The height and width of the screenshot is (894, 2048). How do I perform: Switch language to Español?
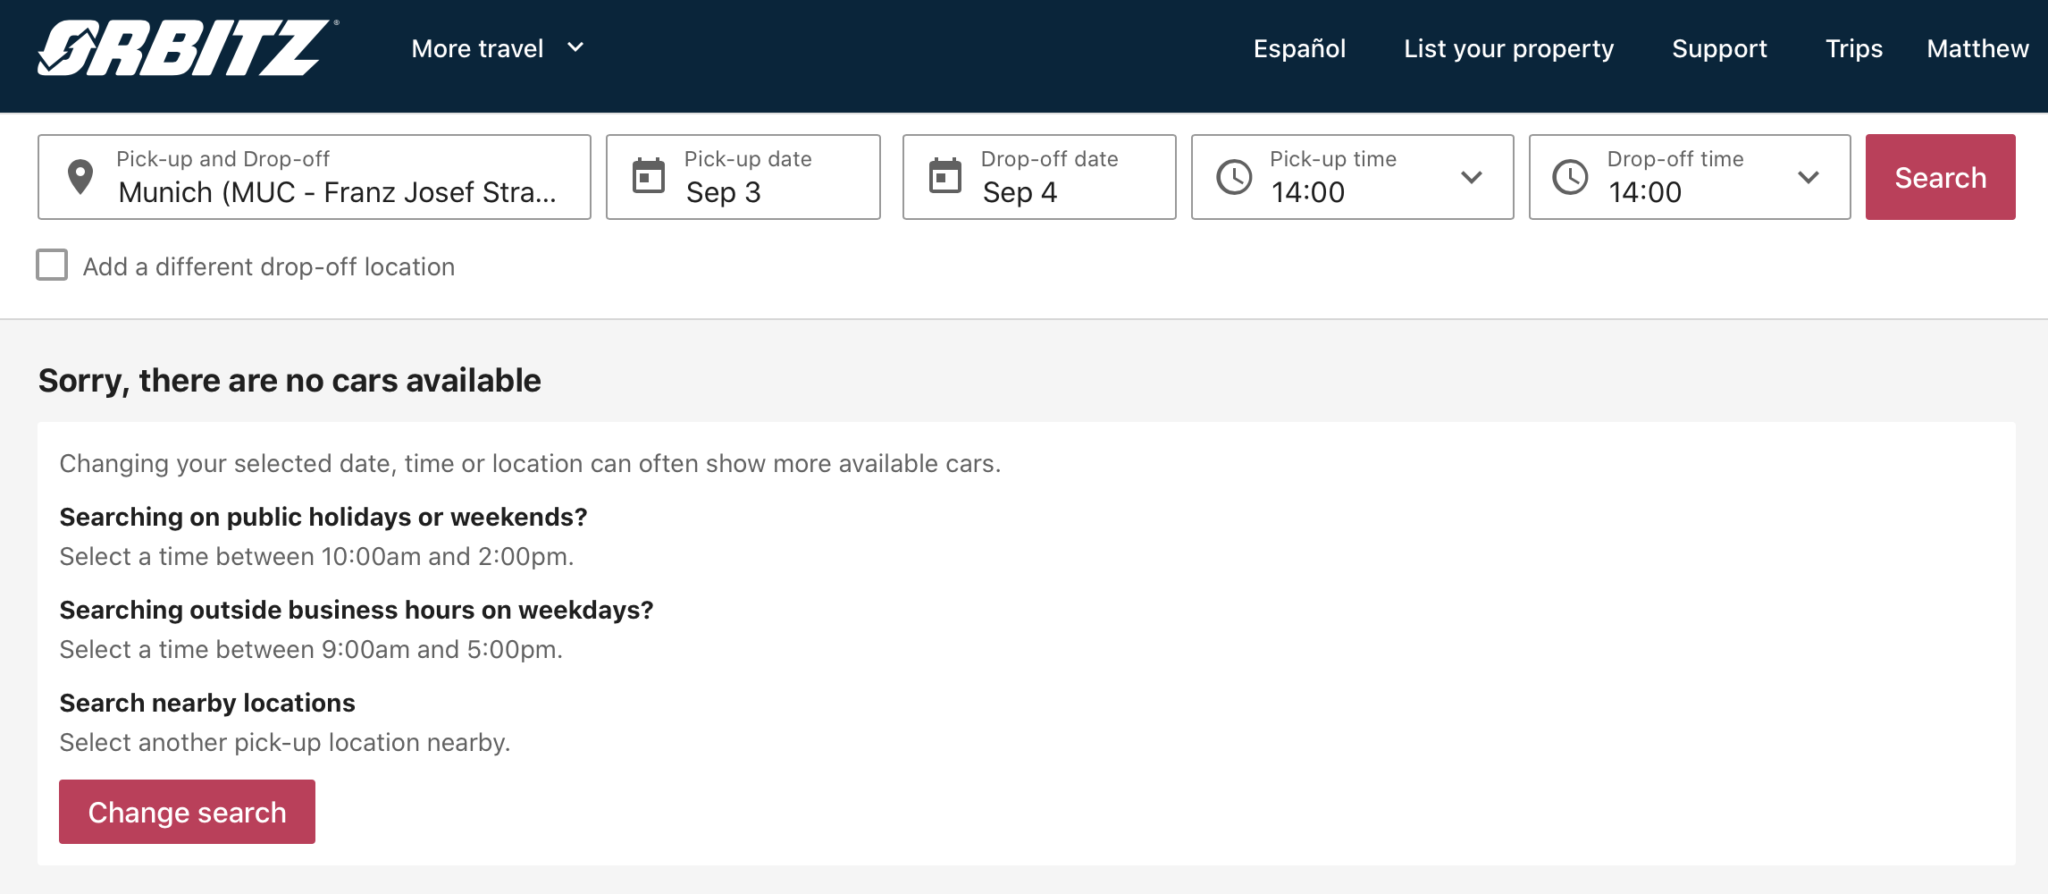1299,48
